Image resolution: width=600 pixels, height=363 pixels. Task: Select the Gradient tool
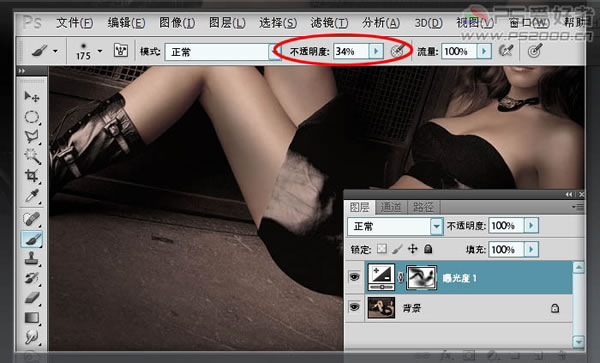coord(31,317)
